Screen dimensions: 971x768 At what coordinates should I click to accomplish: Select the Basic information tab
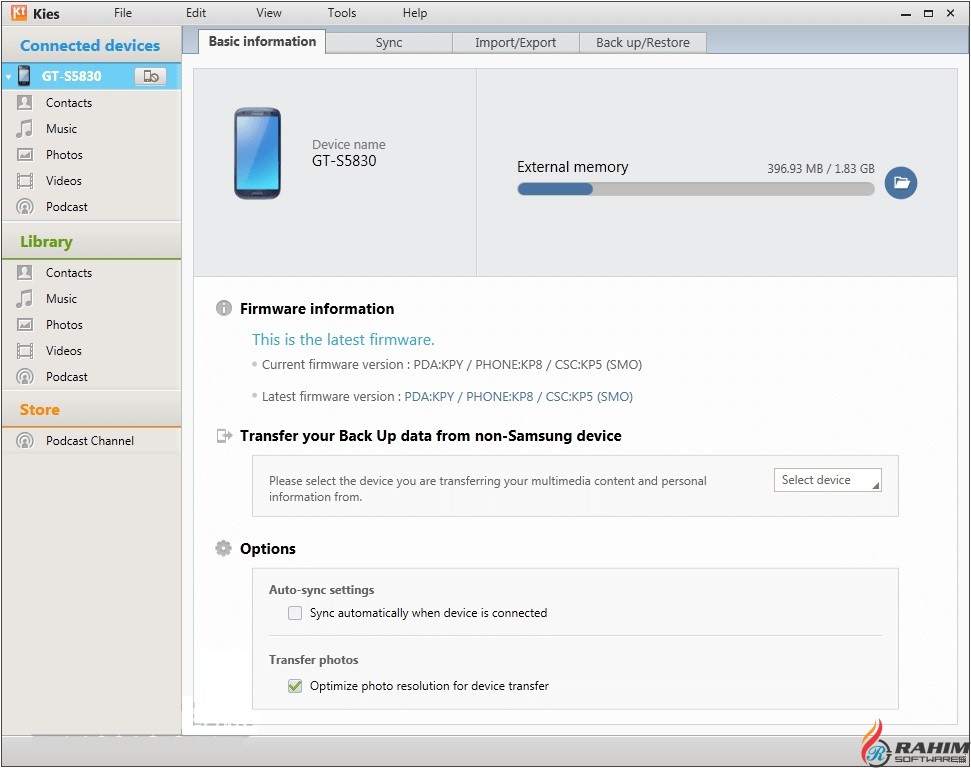pyautogui.click(x=262, y=41)
